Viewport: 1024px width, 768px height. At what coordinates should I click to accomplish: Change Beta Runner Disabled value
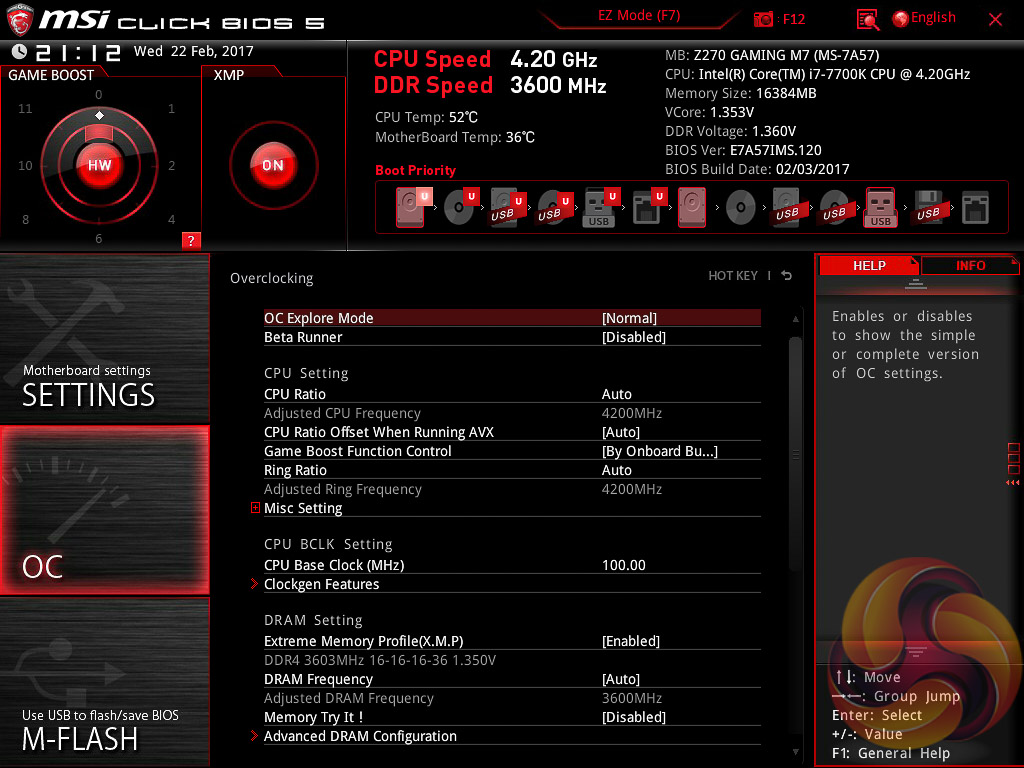pos(633,337)
